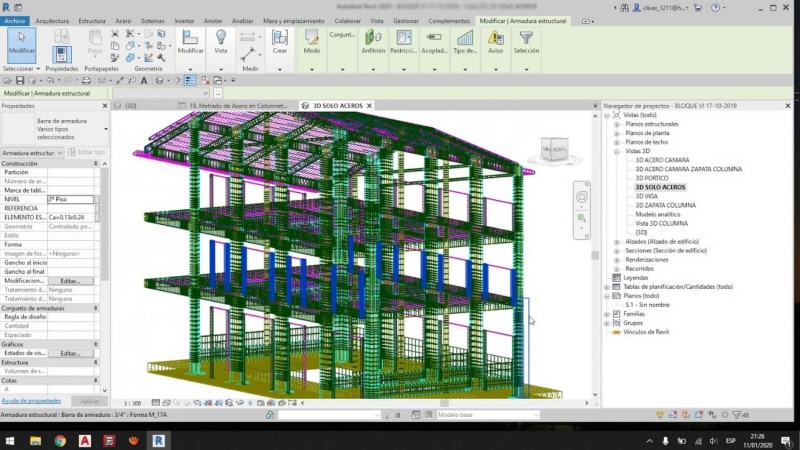The width and height of the screenshot is (800, 450).
Task: Toggle thin lines in quick access toolbar
Action: pos(190,80)
